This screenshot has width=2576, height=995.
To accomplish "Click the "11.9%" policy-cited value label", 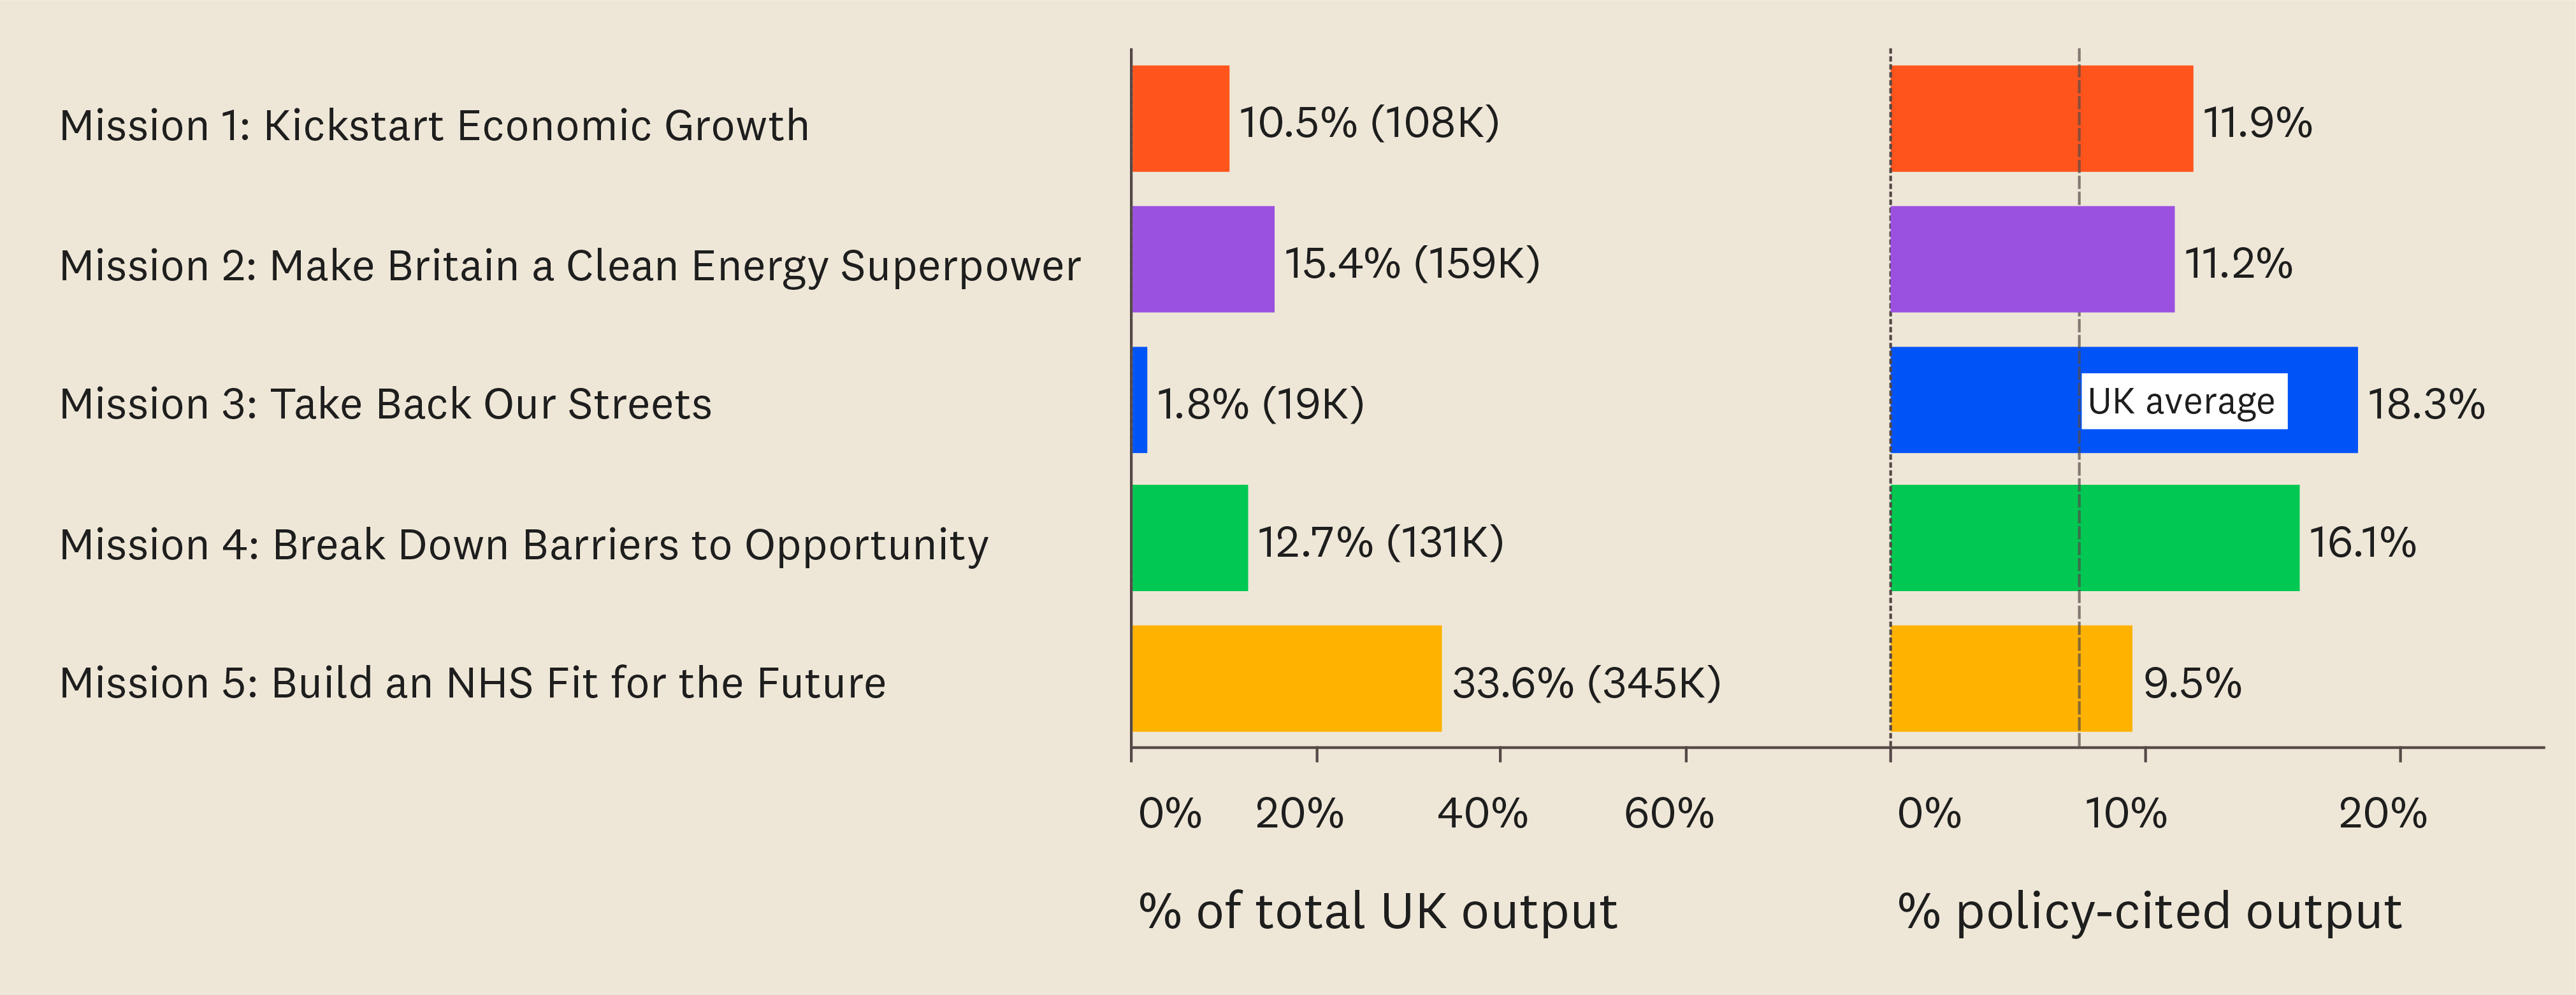I will click(2257, 123).
